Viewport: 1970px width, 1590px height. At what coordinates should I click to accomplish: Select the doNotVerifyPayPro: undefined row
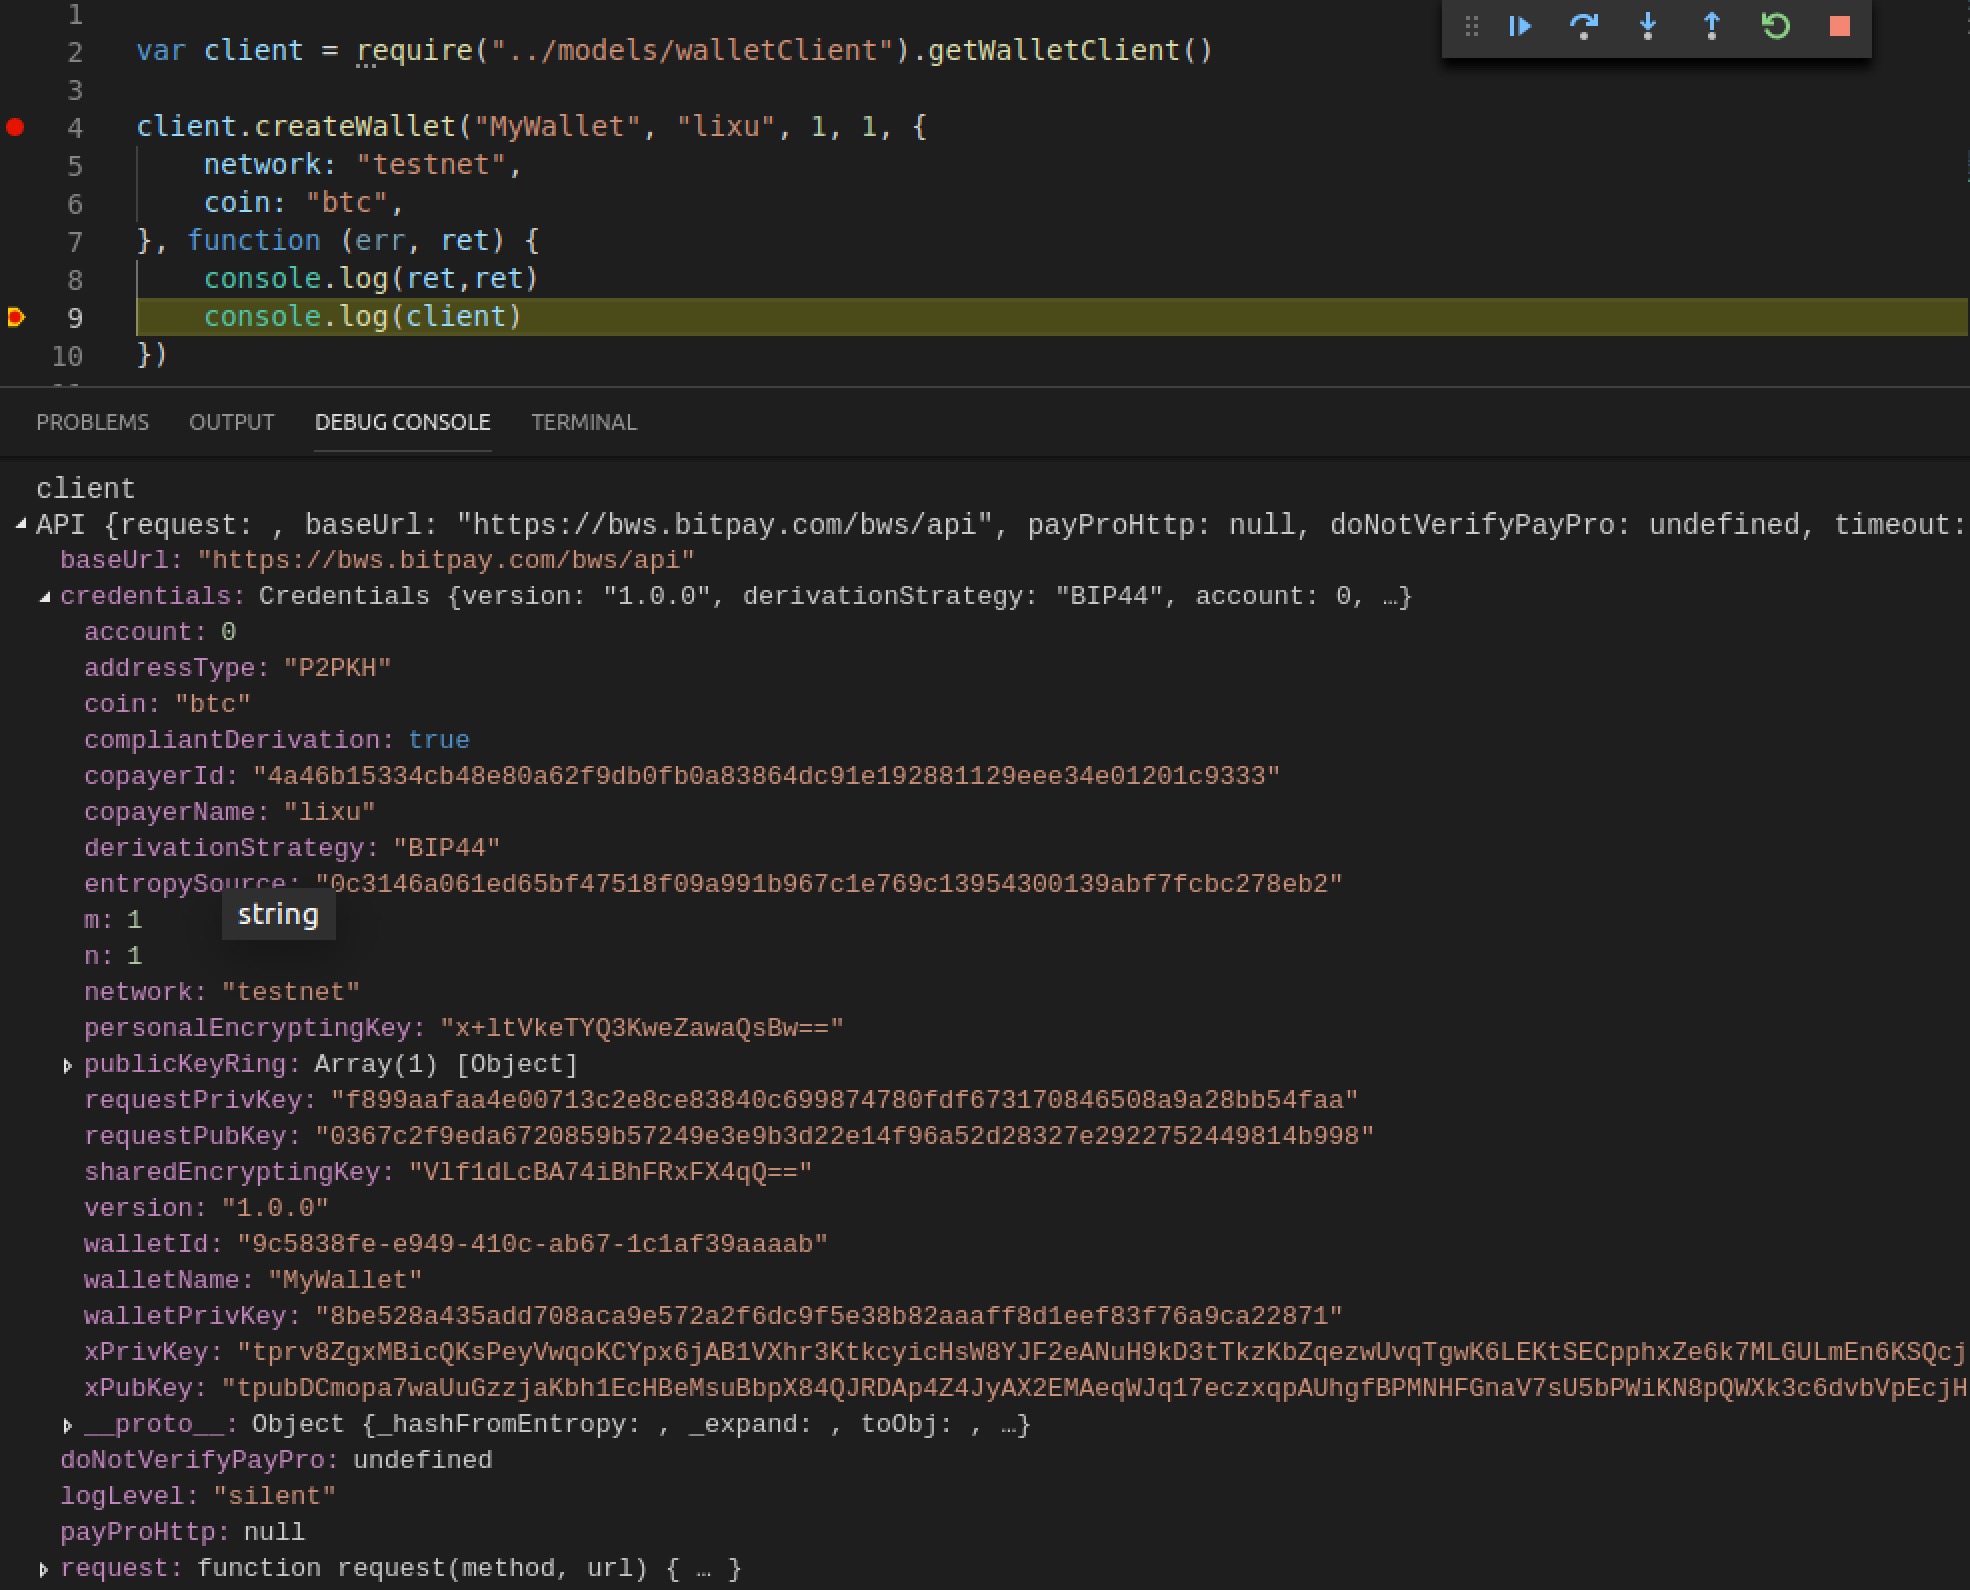(x=276, y=1460)
